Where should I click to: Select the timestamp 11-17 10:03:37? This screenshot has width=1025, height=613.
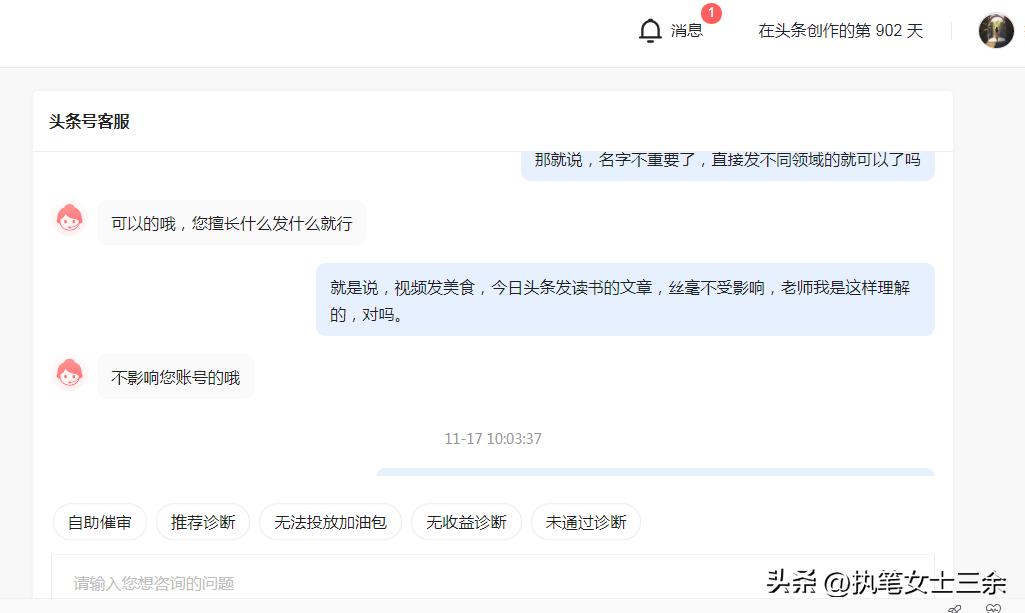tap(492, 438)
